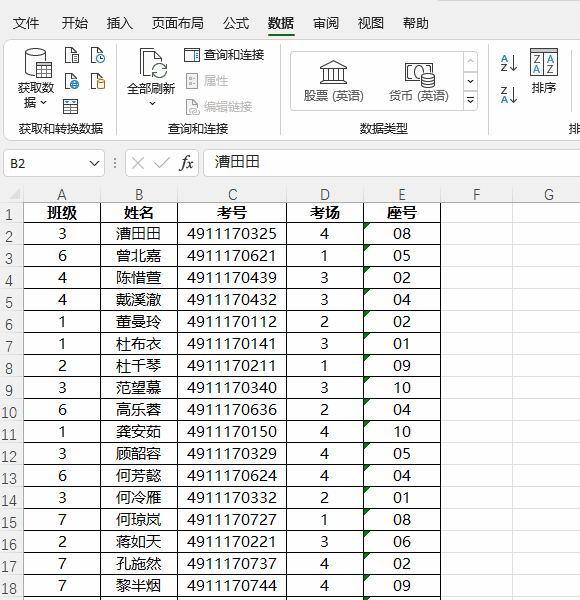Select 股票 (英语) data type
The height and width of the screenshot is (600, 580).
coord(334,81)
